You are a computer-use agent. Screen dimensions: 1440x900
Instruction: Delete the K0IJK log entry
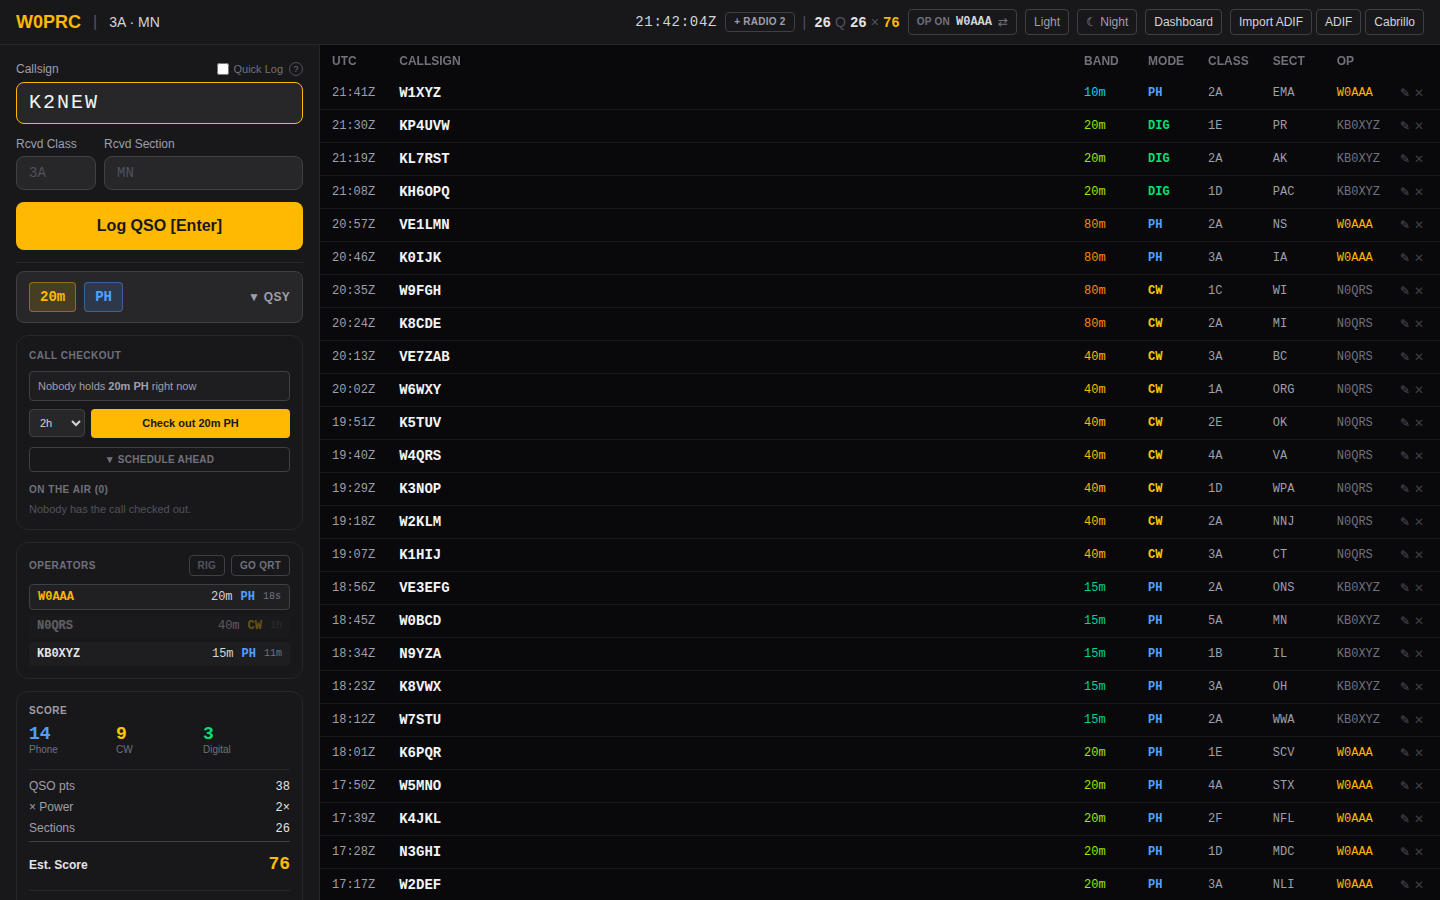pyautogui.click(x=1419, y=258)
